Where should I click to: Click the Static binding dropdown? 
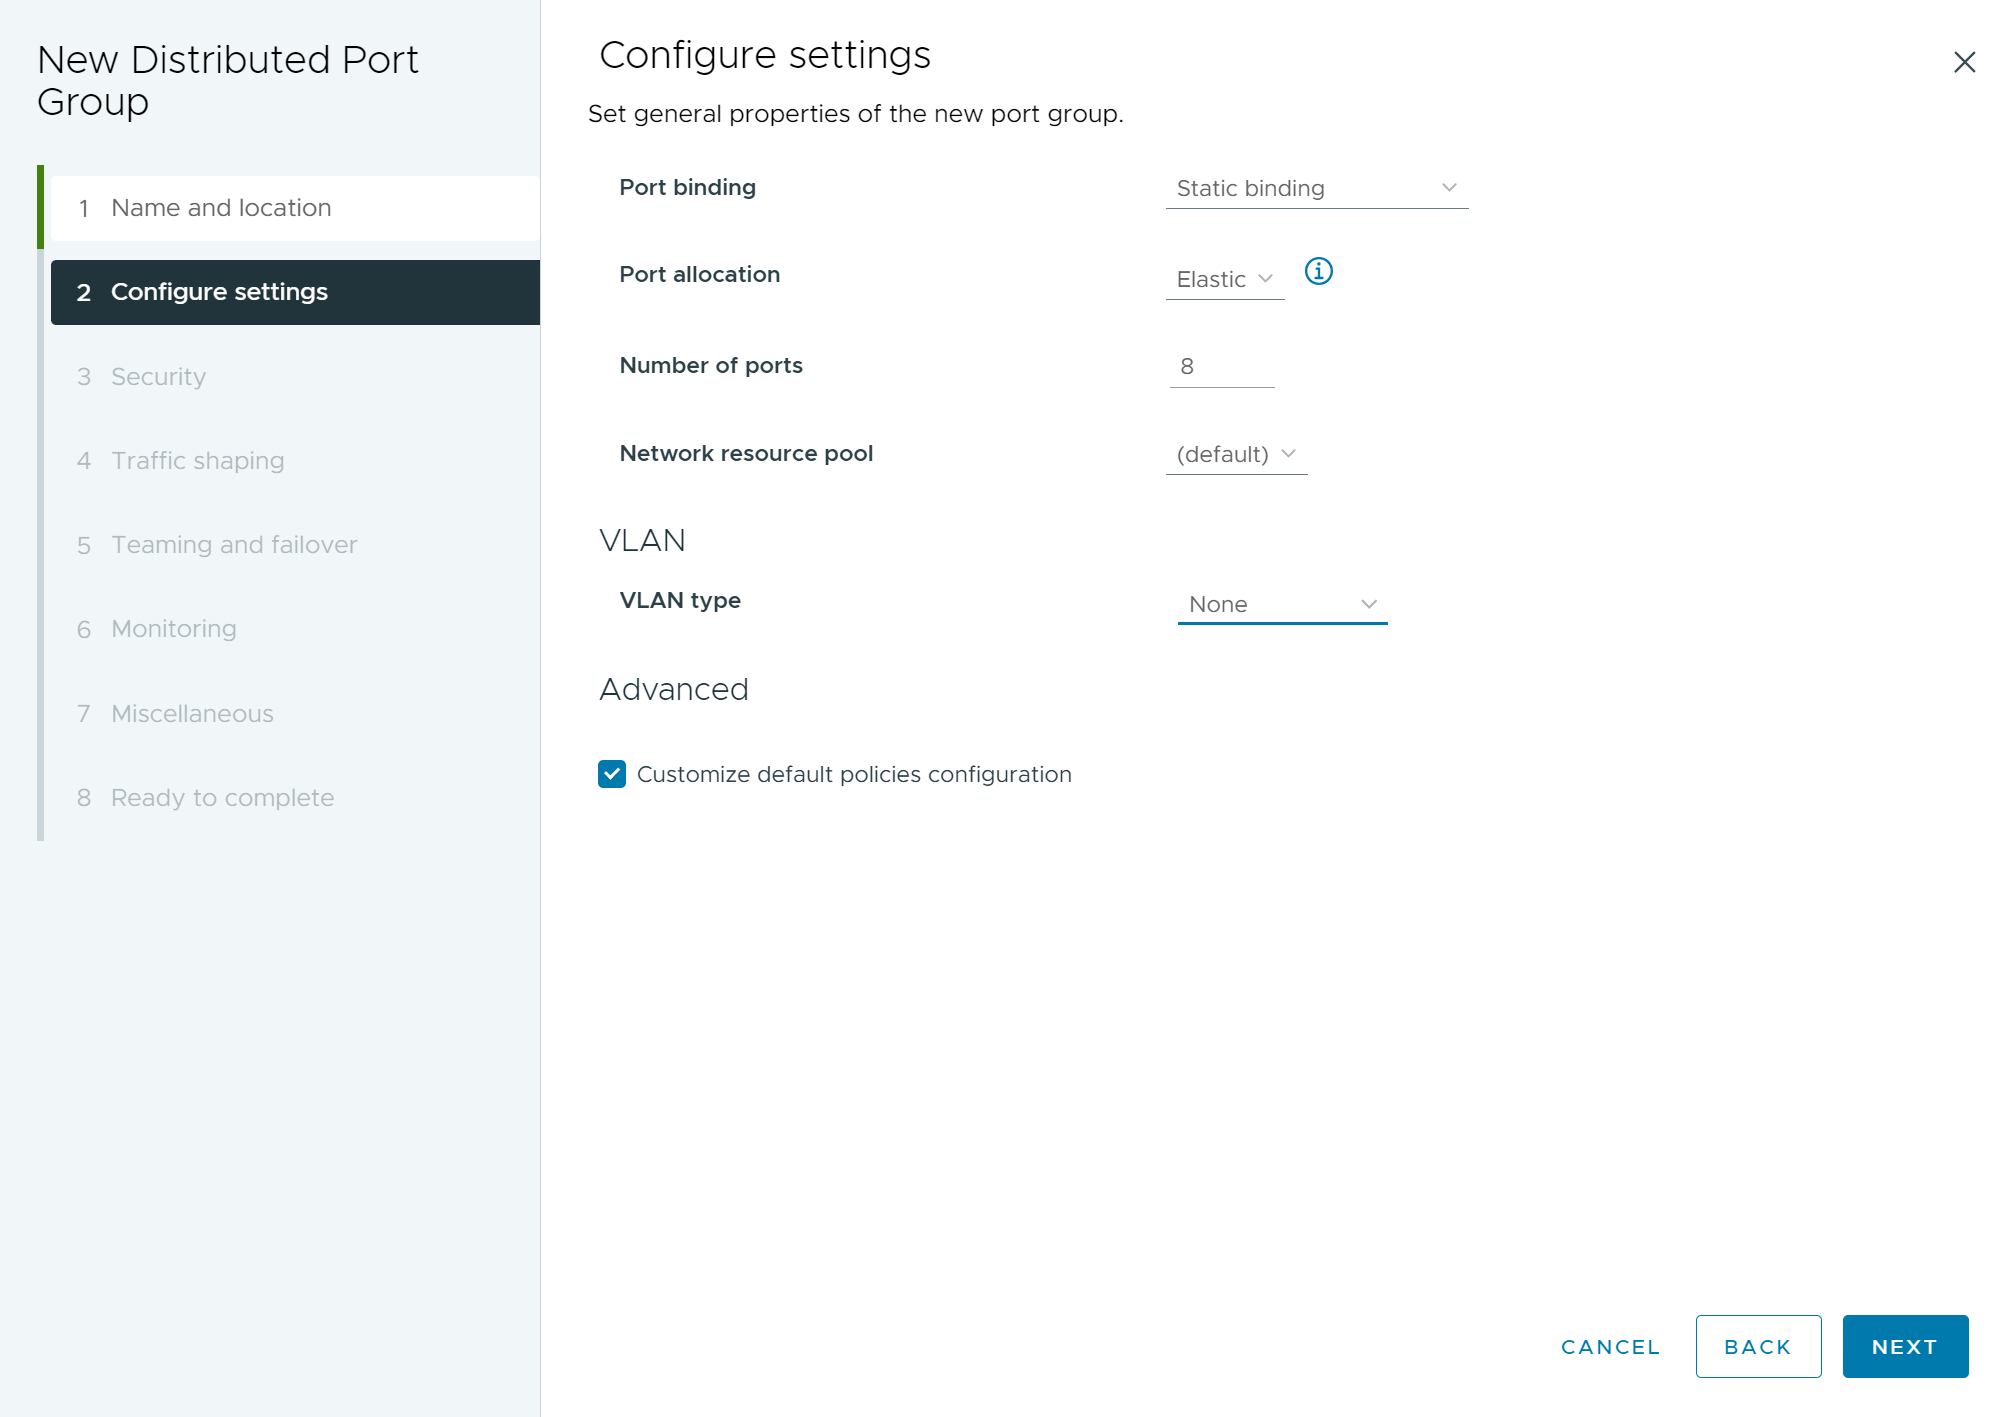click(x=1315, y=187)
